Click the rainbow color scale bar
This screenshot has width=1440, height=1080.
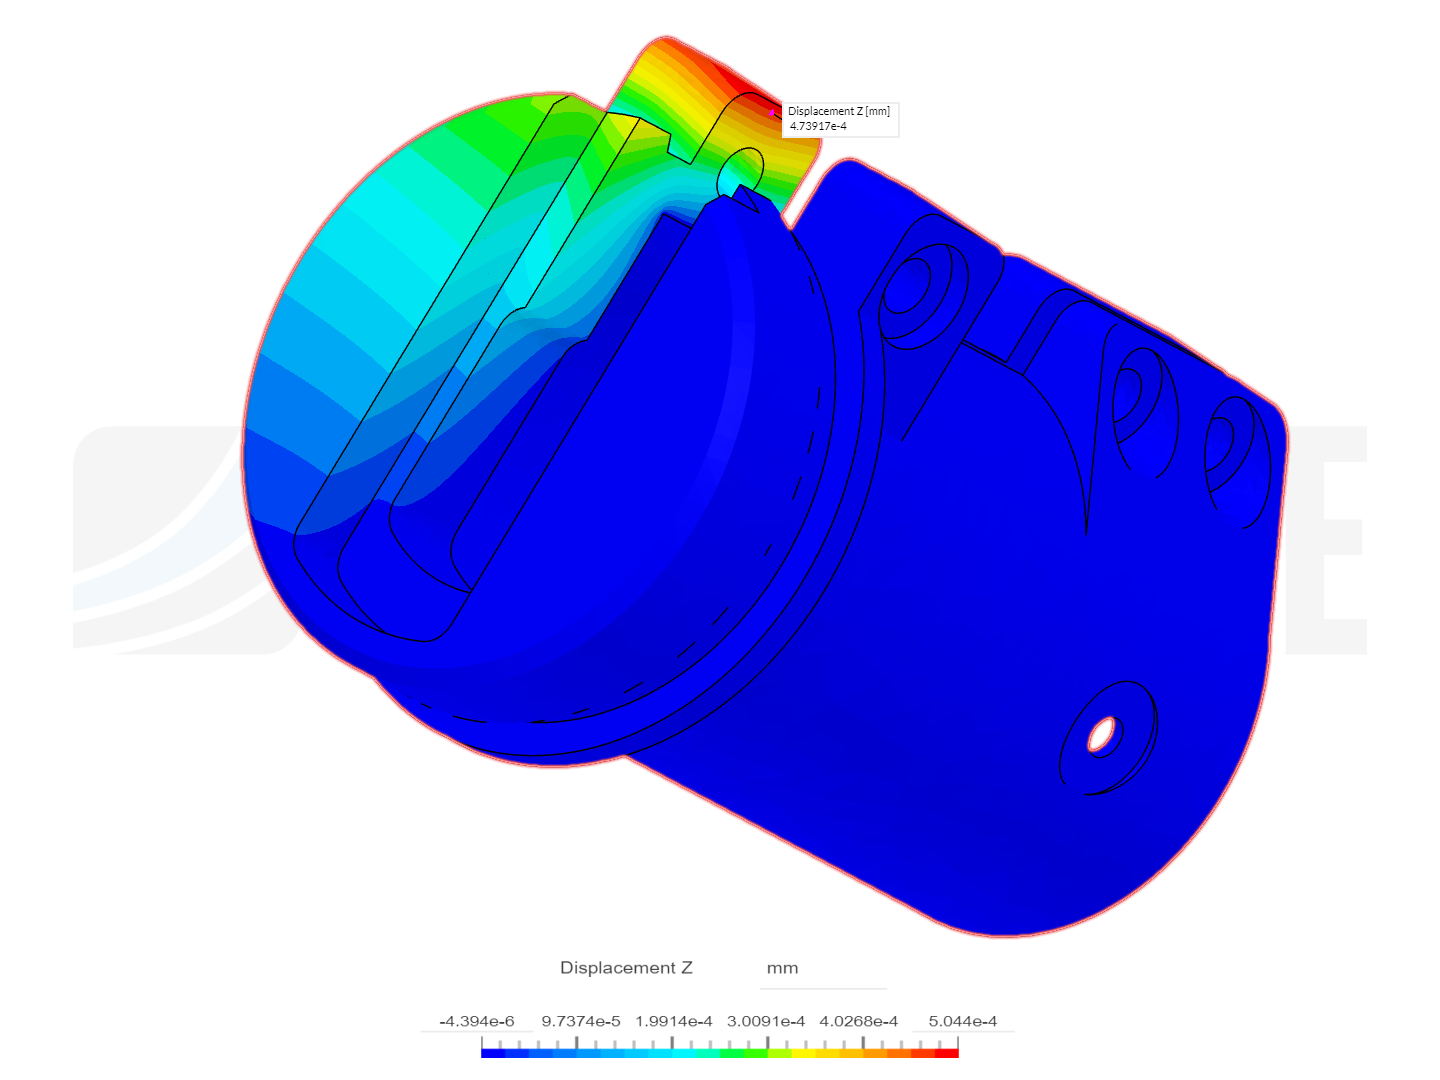point(720,1053)
